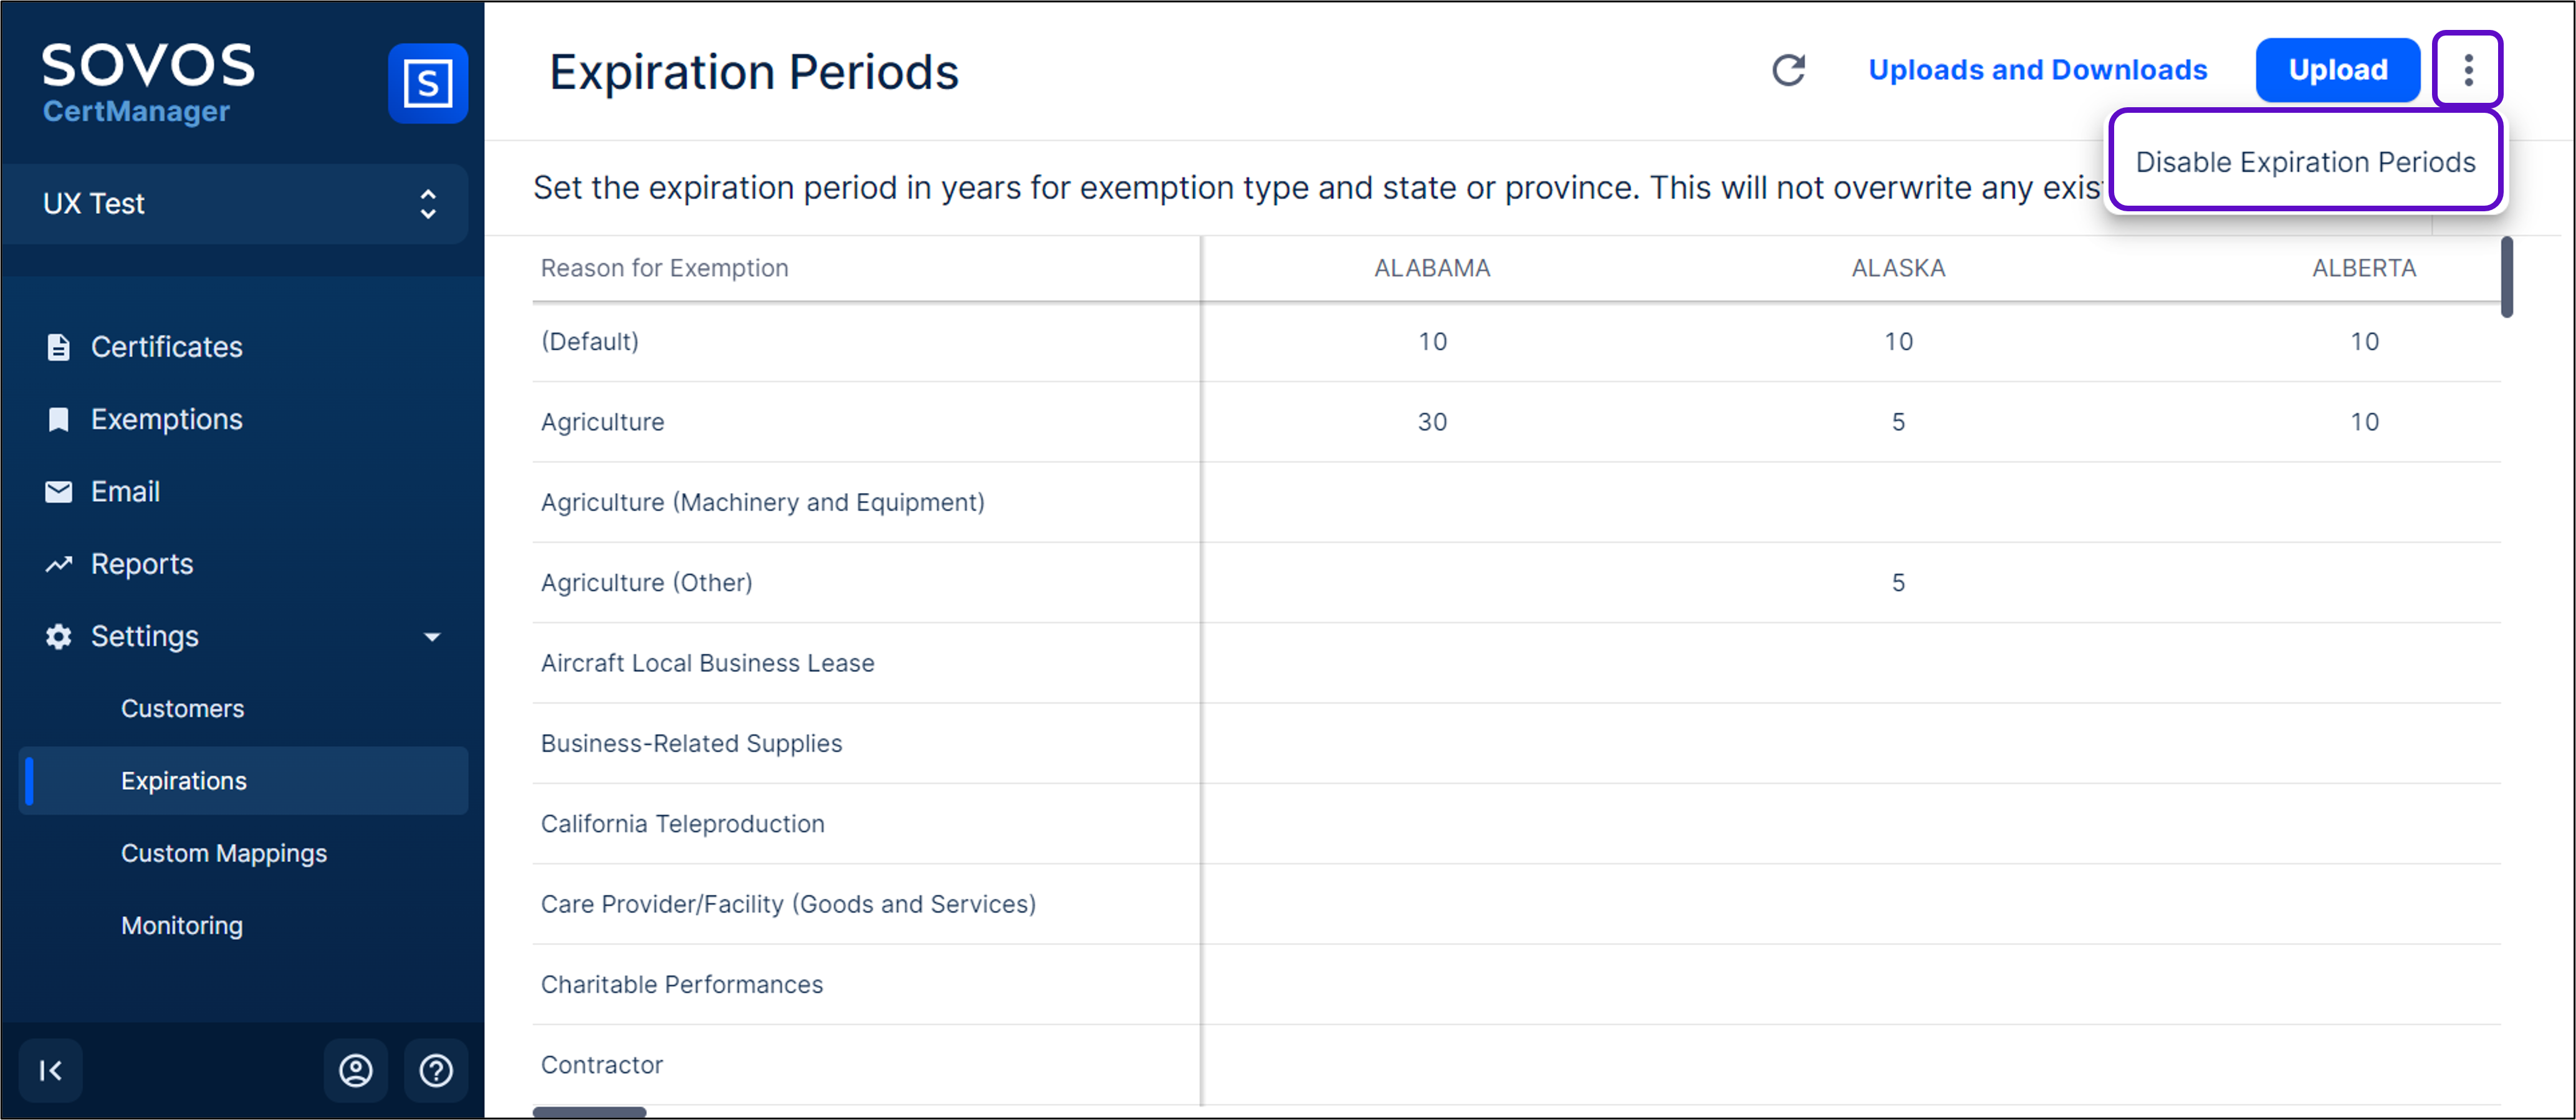The height and width of the screenshot is (1120, 2576).
Task: Edit Agriculture value for Alabama cell
Action: (1432, 422)
